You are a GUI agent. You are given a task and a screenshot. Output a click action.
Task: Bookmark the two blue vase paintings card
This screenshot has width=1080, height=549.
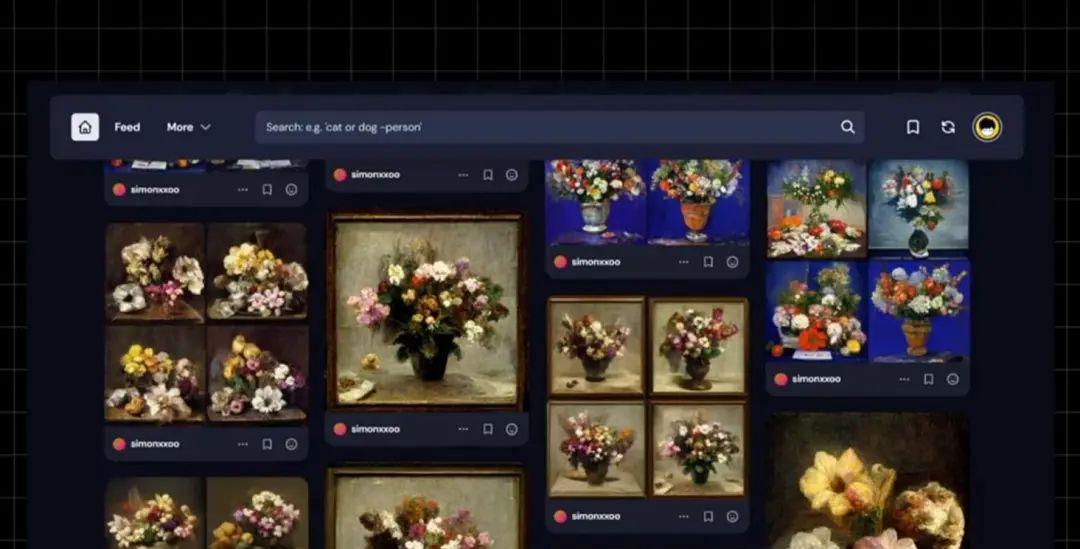click(x=708, y=262)
